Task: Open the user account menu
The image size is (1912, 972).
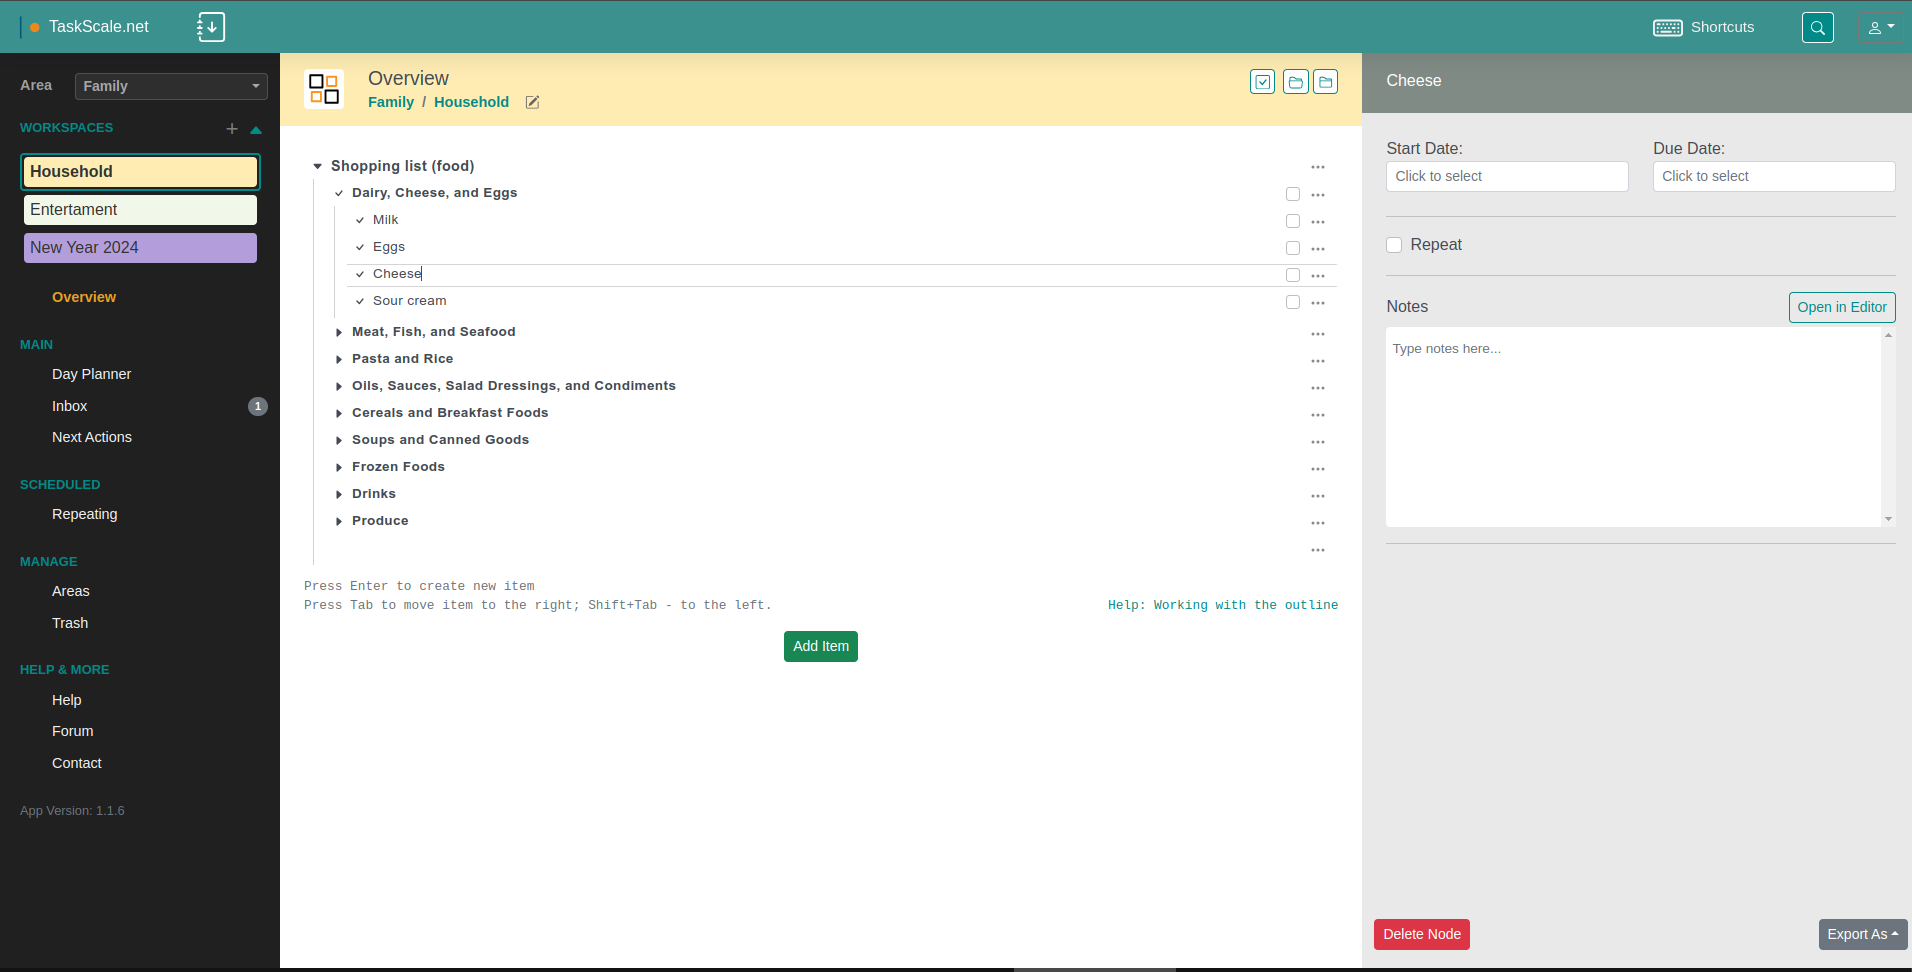Action: tap(1879, 27)
